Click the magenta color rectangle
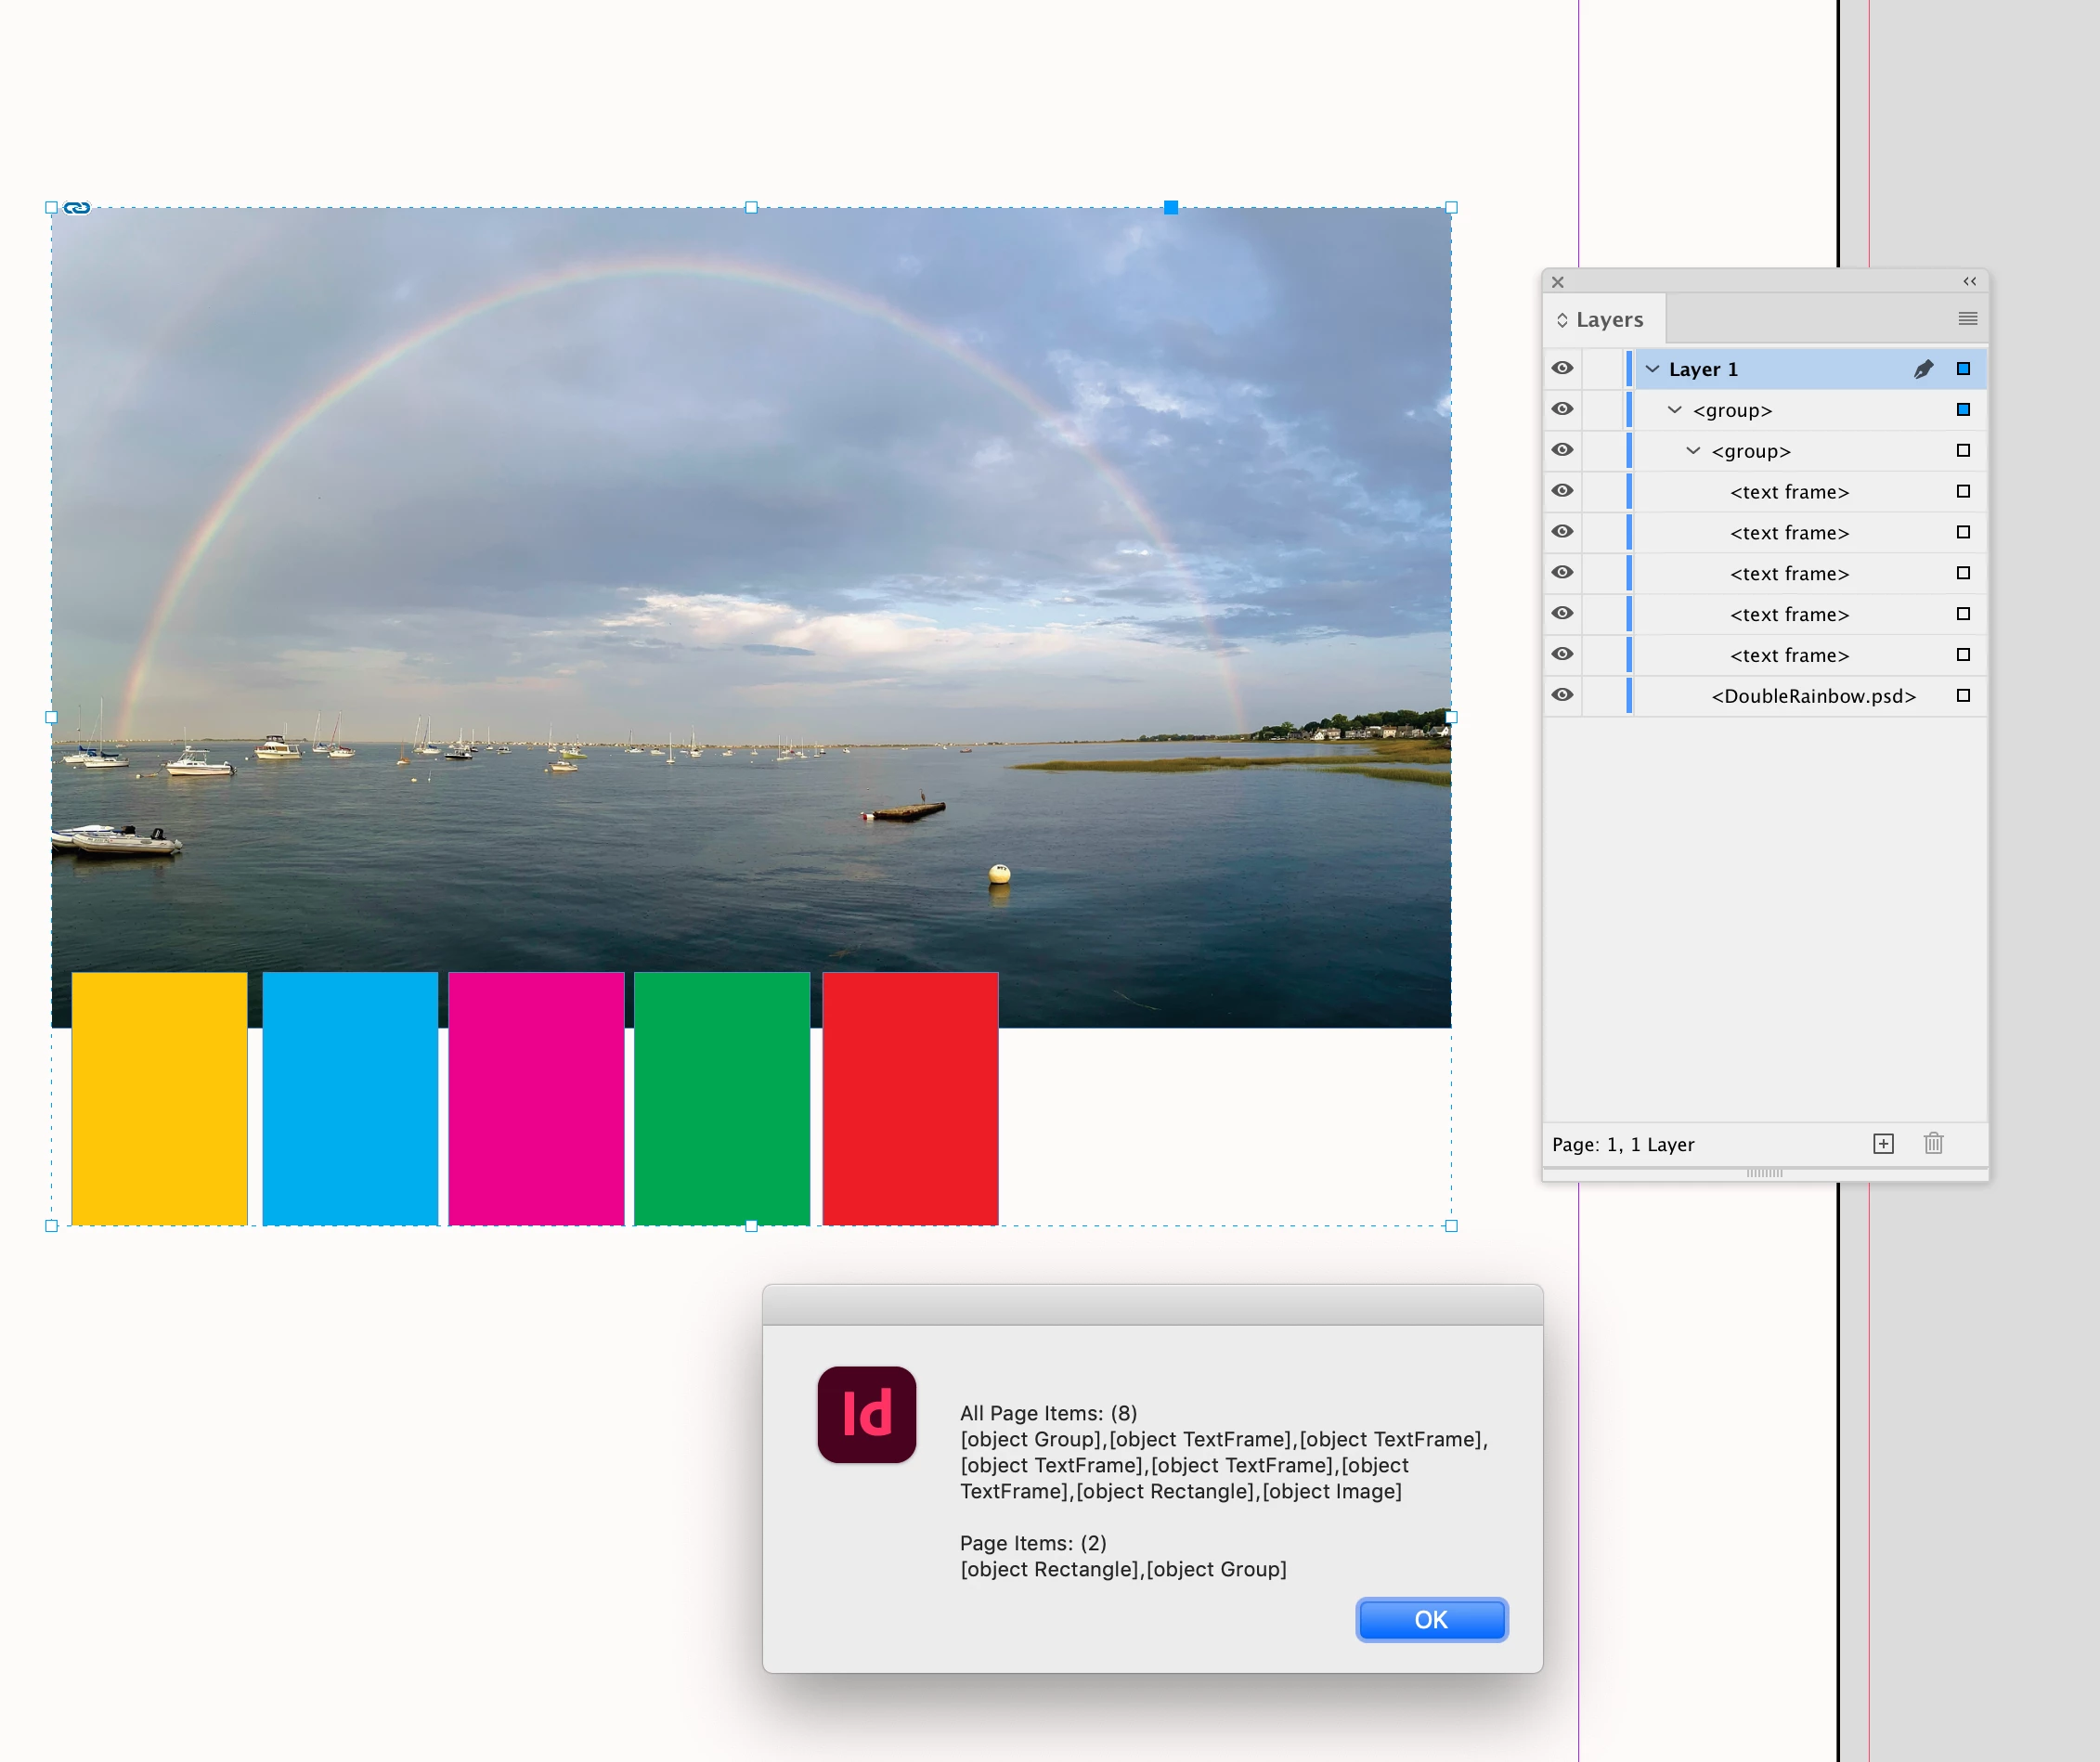The width and height of the screenshot is (2100, 1762). (x=536, y=1098)
